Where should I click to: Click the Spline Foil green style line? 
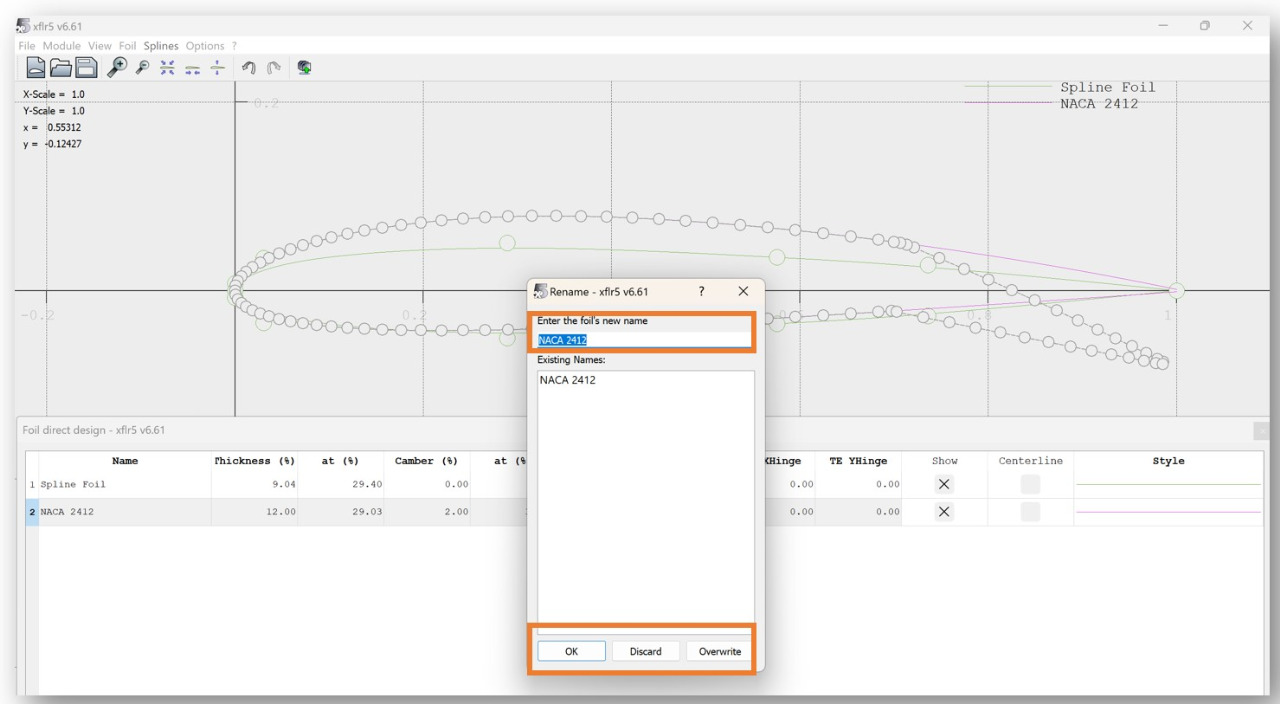point(1167,484)
